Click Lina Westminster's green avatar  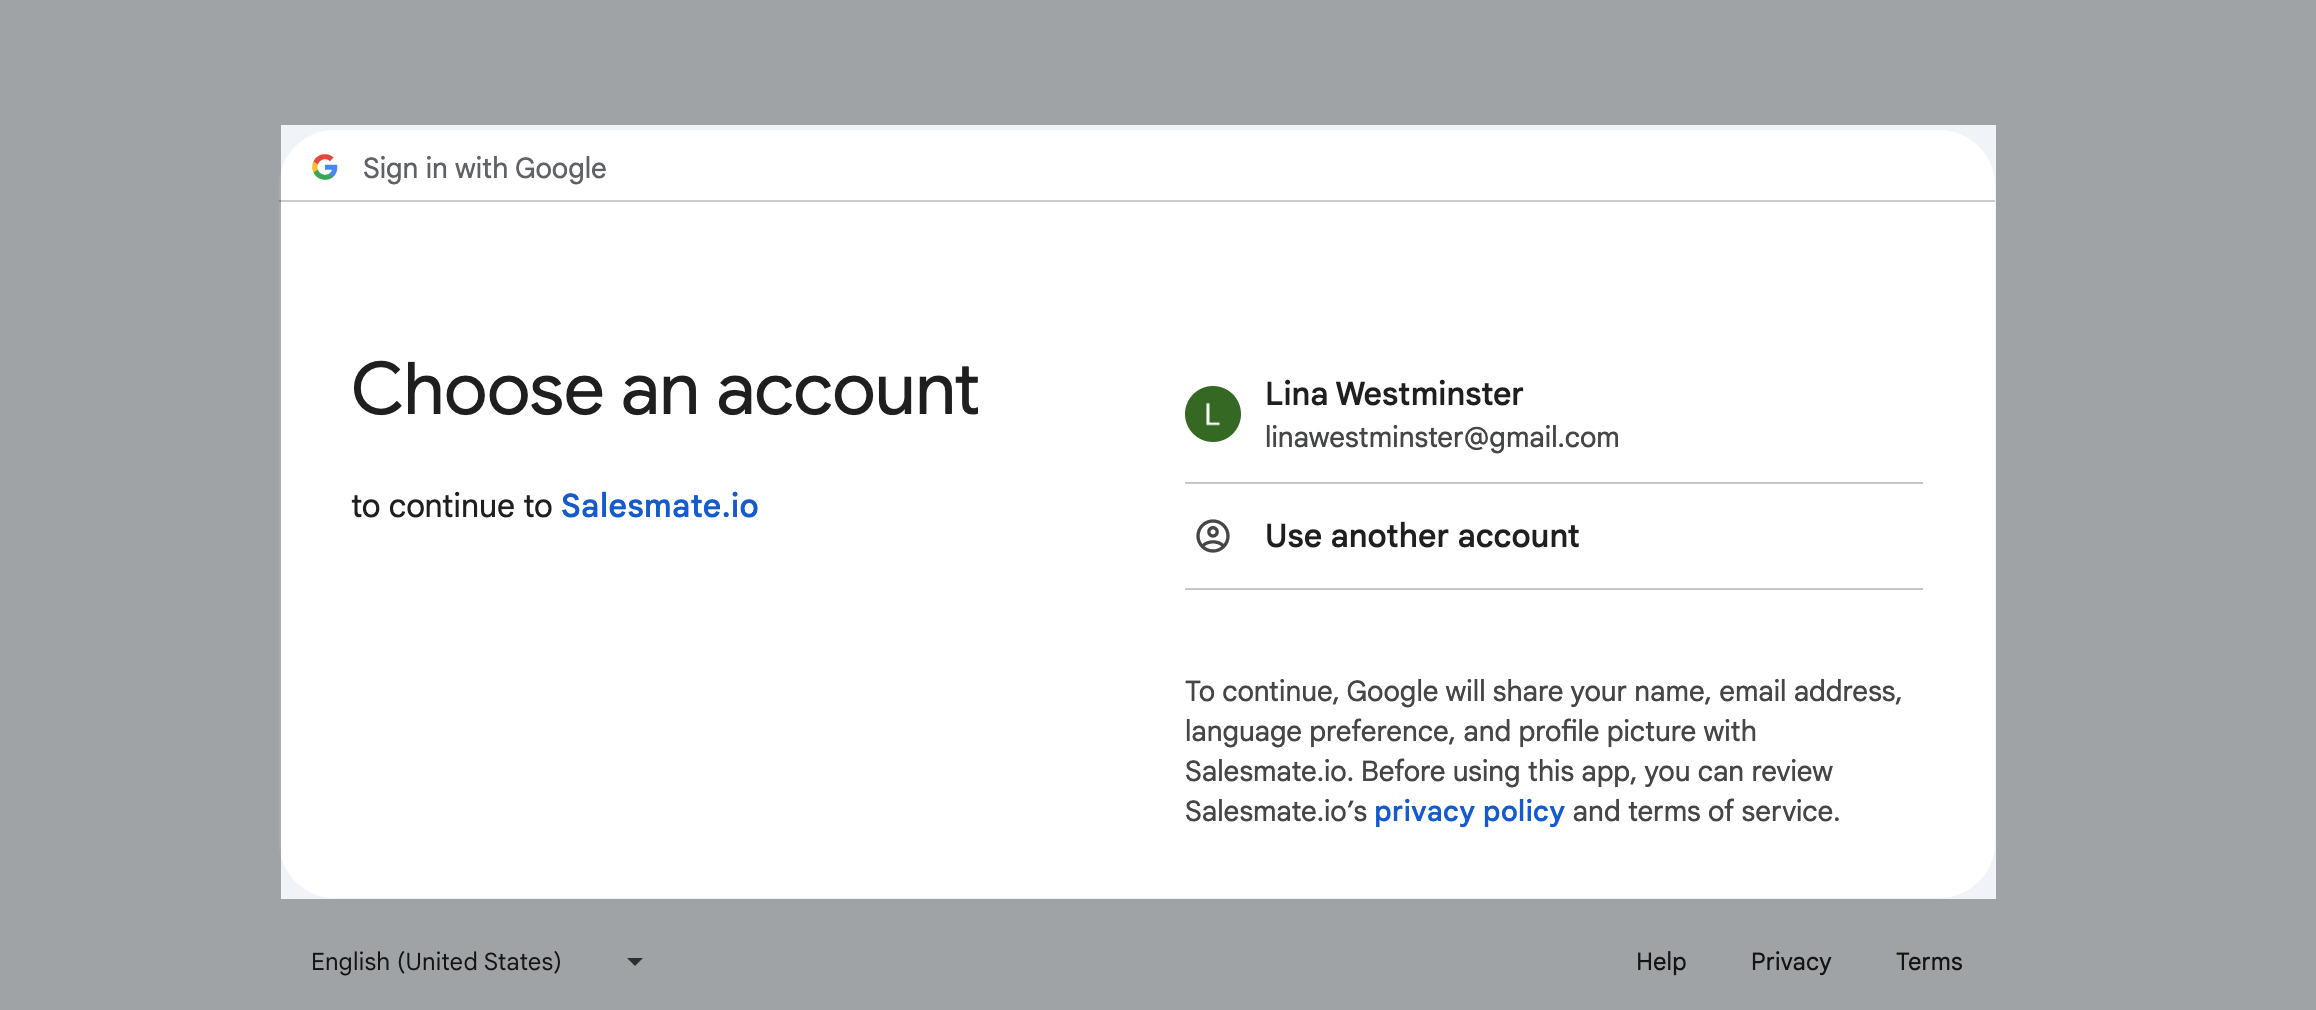[1213, 414]
